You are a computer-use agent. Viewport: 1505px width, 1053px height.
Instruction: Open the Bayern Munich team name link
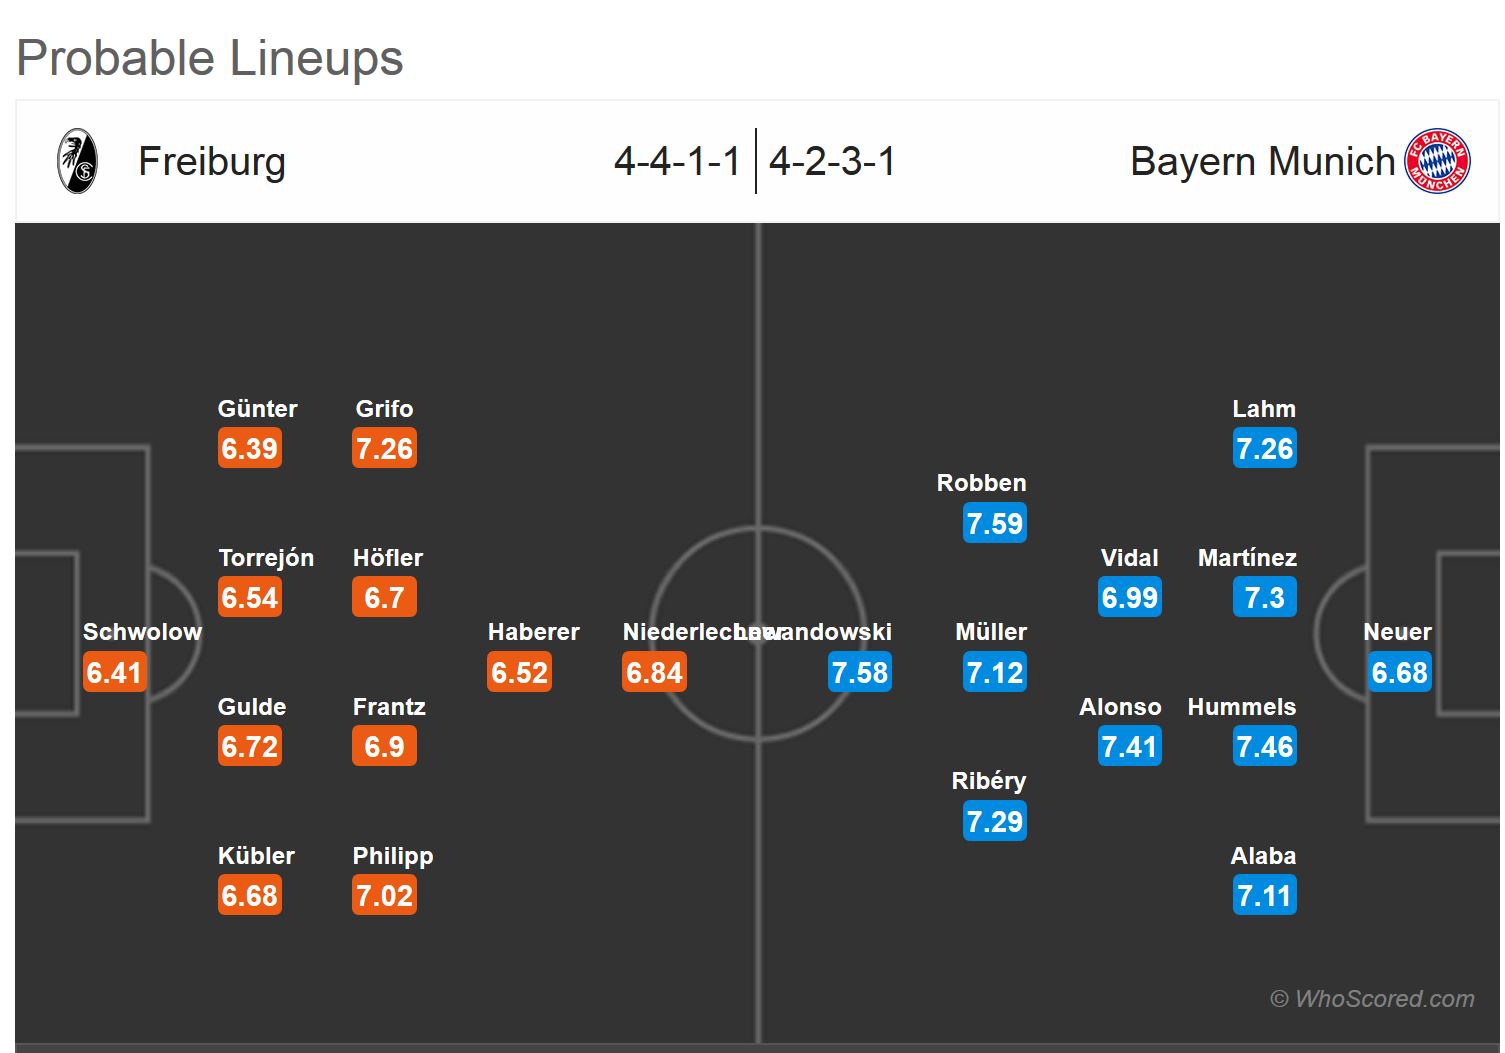coord(1262,162)
